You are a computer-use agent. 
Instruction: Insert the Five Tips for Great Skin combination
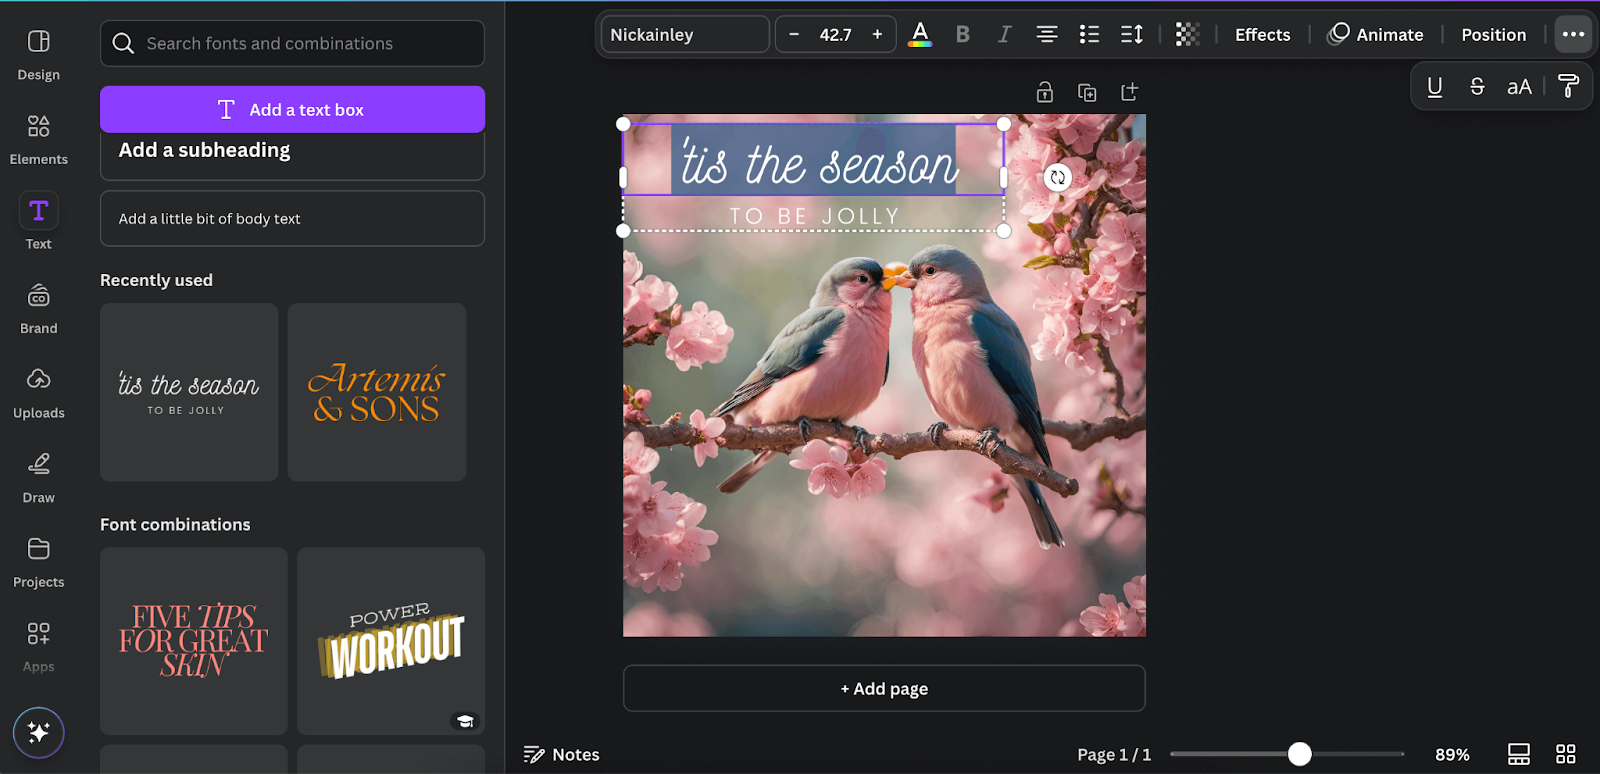pyautogui.click(x=194, y=641)
